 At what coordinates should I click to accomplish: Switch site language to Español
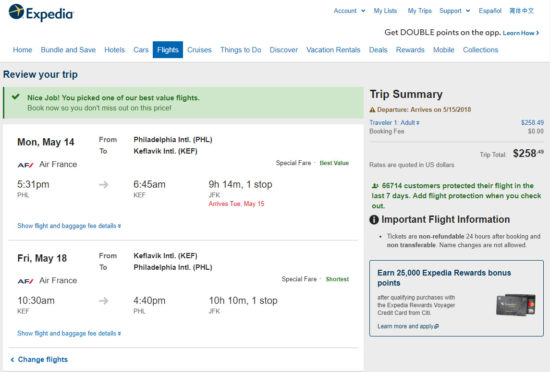click(x=490, y=11)
